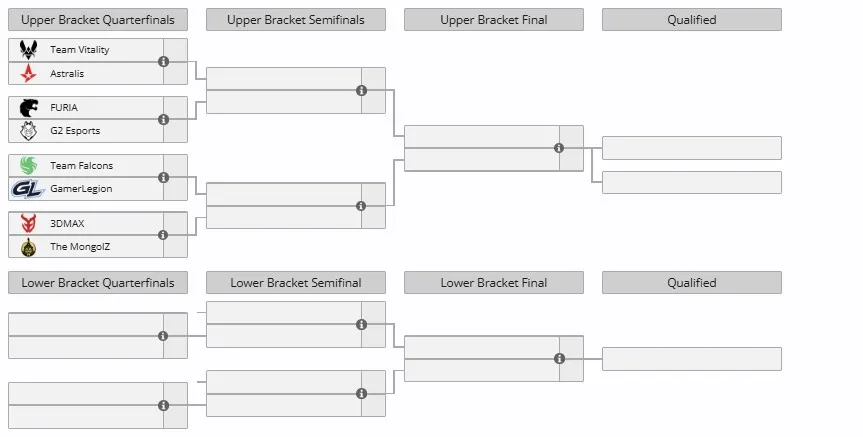Select The MongolZ team name
Screen dimensions: 863x437
(80, 247)
